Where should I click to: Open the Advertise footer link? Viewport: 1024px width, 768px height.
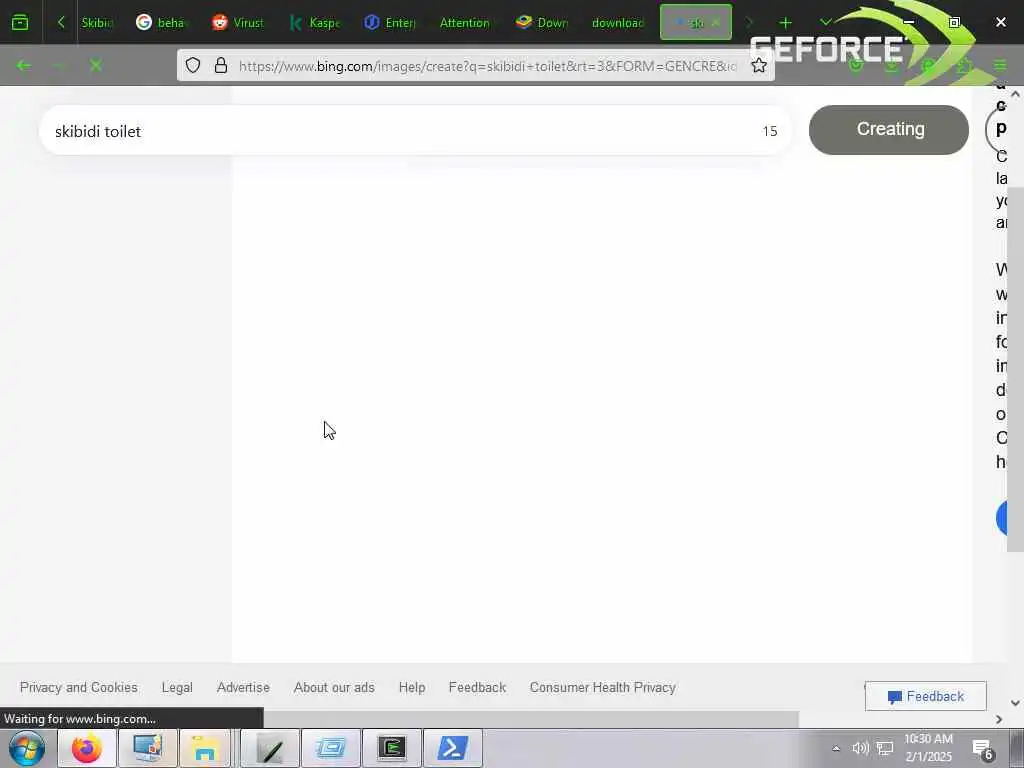coord(243,688)
